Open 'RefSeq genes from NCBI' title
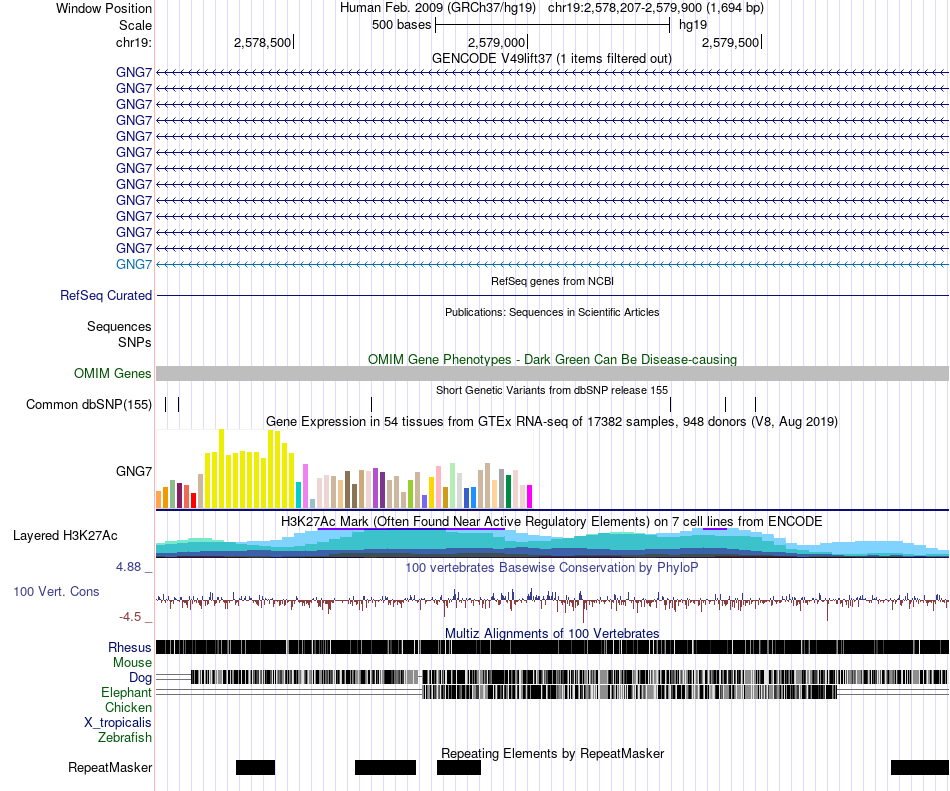950x791 pixels. click(553, 281)
